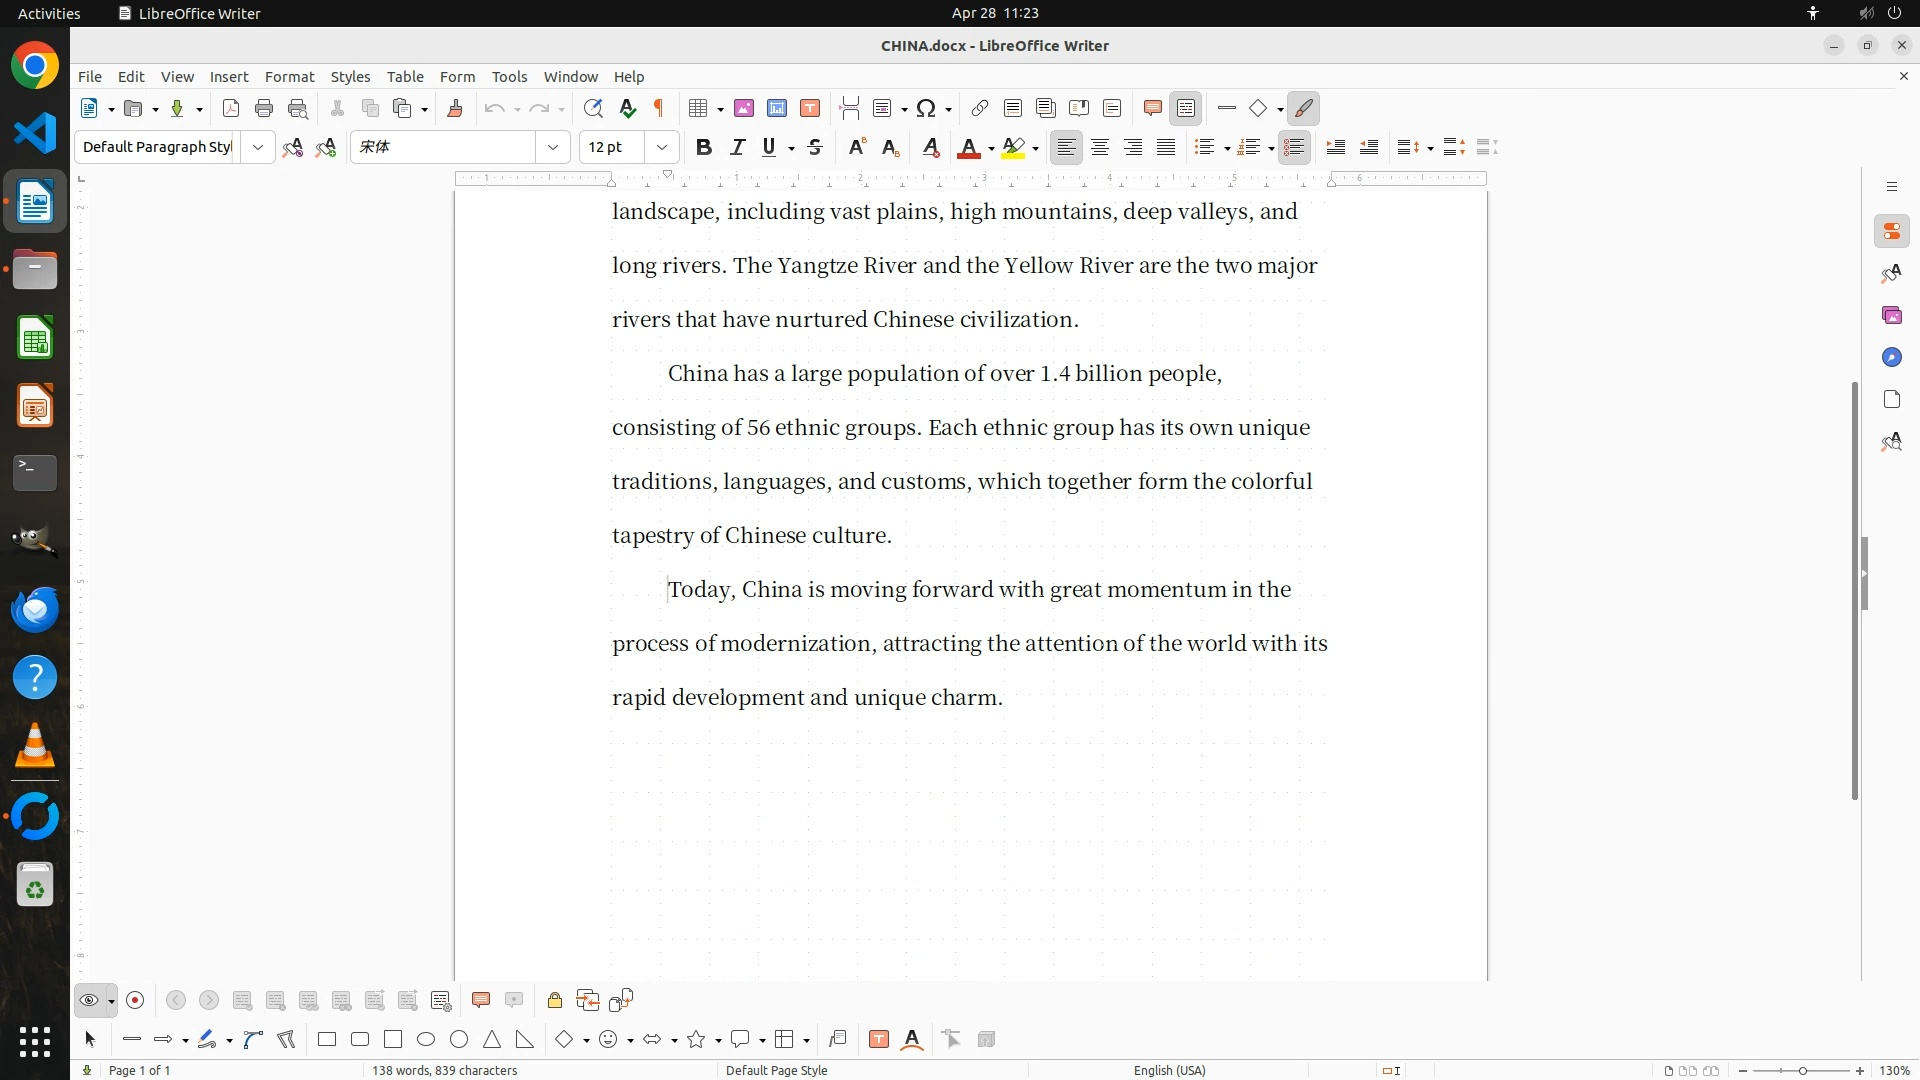Open the Format menu
The image size is (1920, 1080).
289,76
